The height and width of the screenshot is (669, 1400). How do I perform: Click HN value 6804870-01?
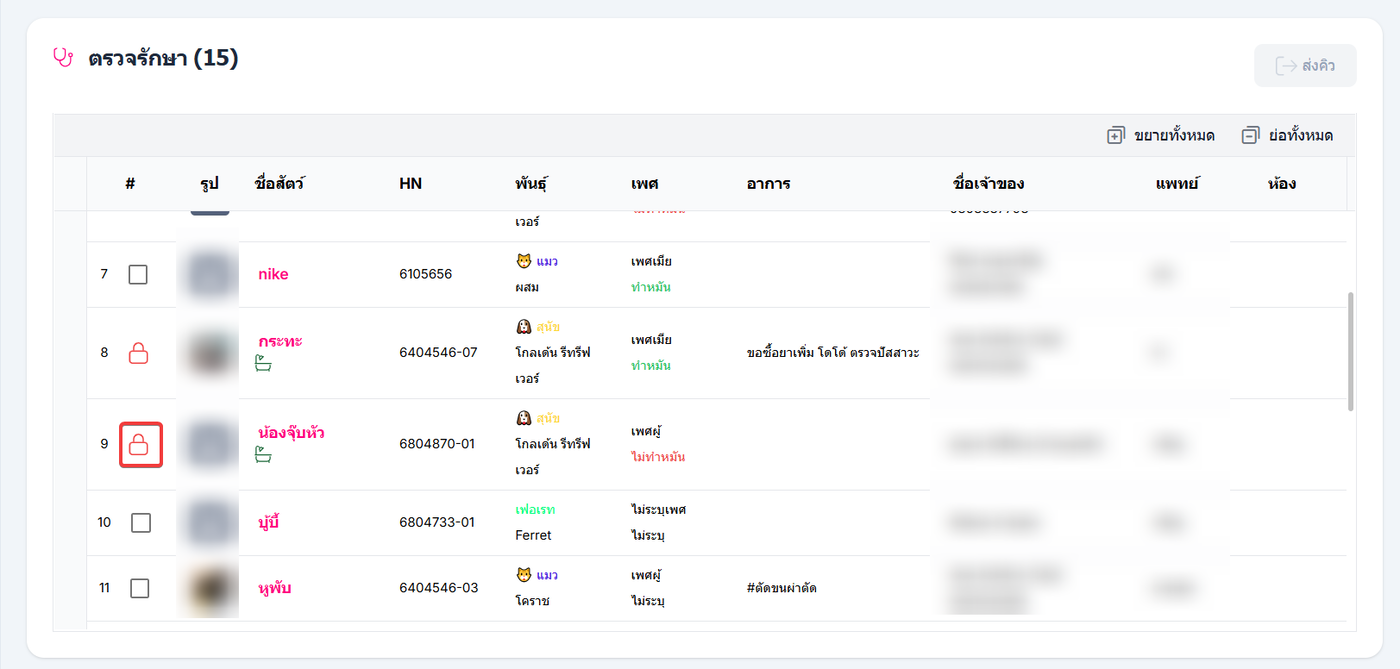437,444
